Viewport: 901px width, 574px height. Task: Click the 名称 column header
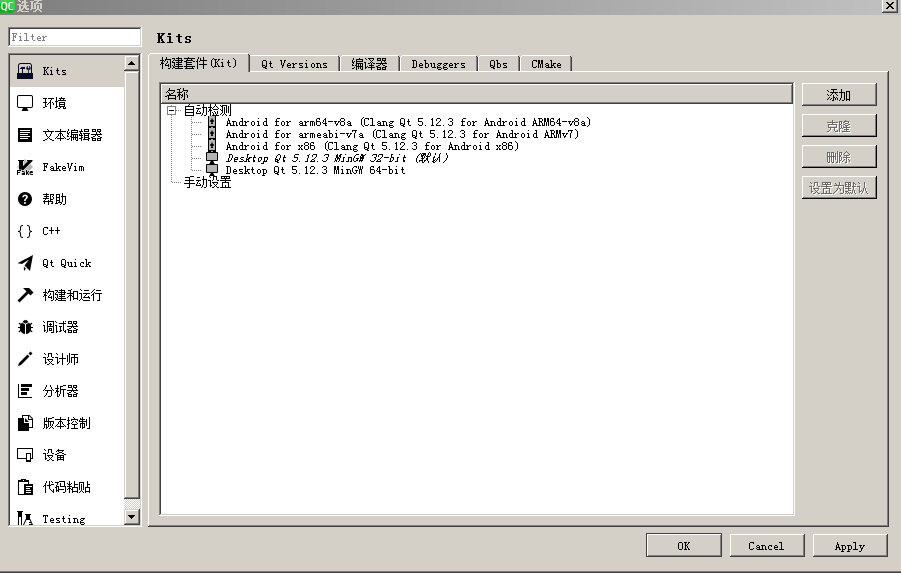[x=476, y=94]
